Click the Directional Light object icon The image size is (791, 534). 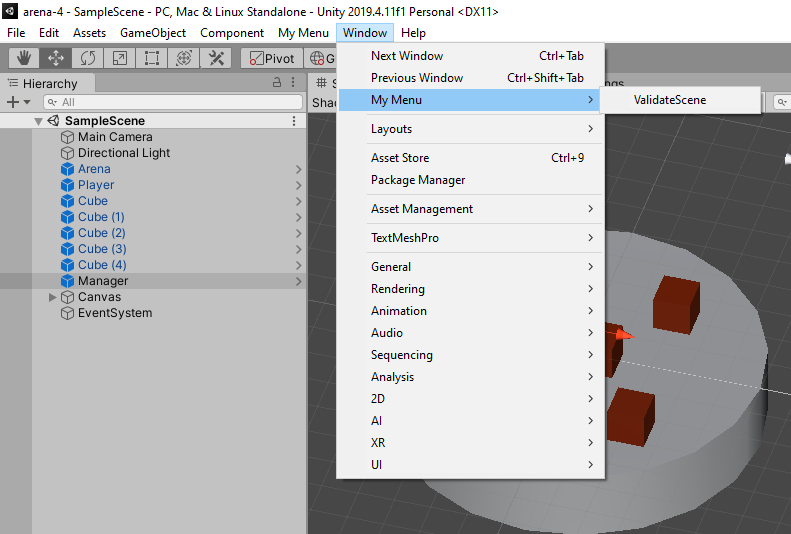pyautogui.click(x=67, y=153)
